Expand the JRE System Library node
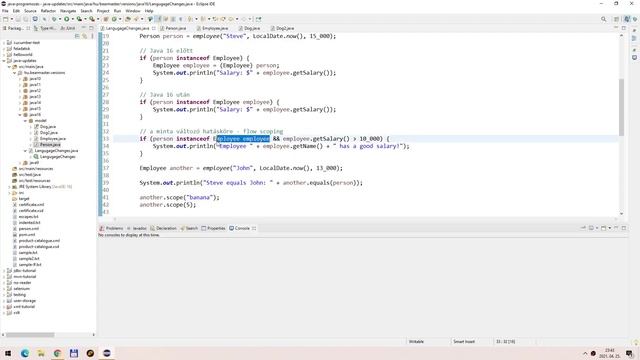 click(9, 187)
